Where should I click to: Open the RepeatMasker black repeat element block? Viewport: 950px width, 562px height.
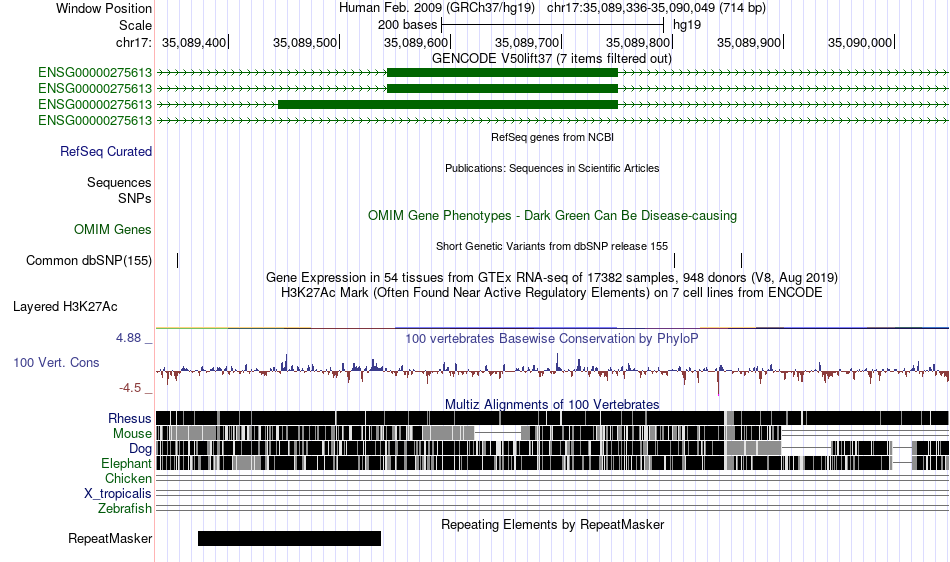point(289,538)
